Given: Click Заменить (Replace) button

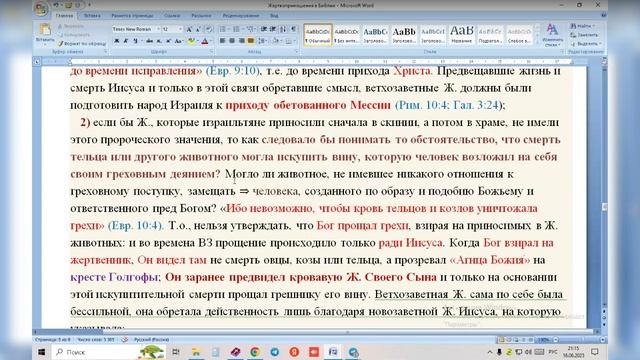Looking at the screenshot, I should click(584, 35).
